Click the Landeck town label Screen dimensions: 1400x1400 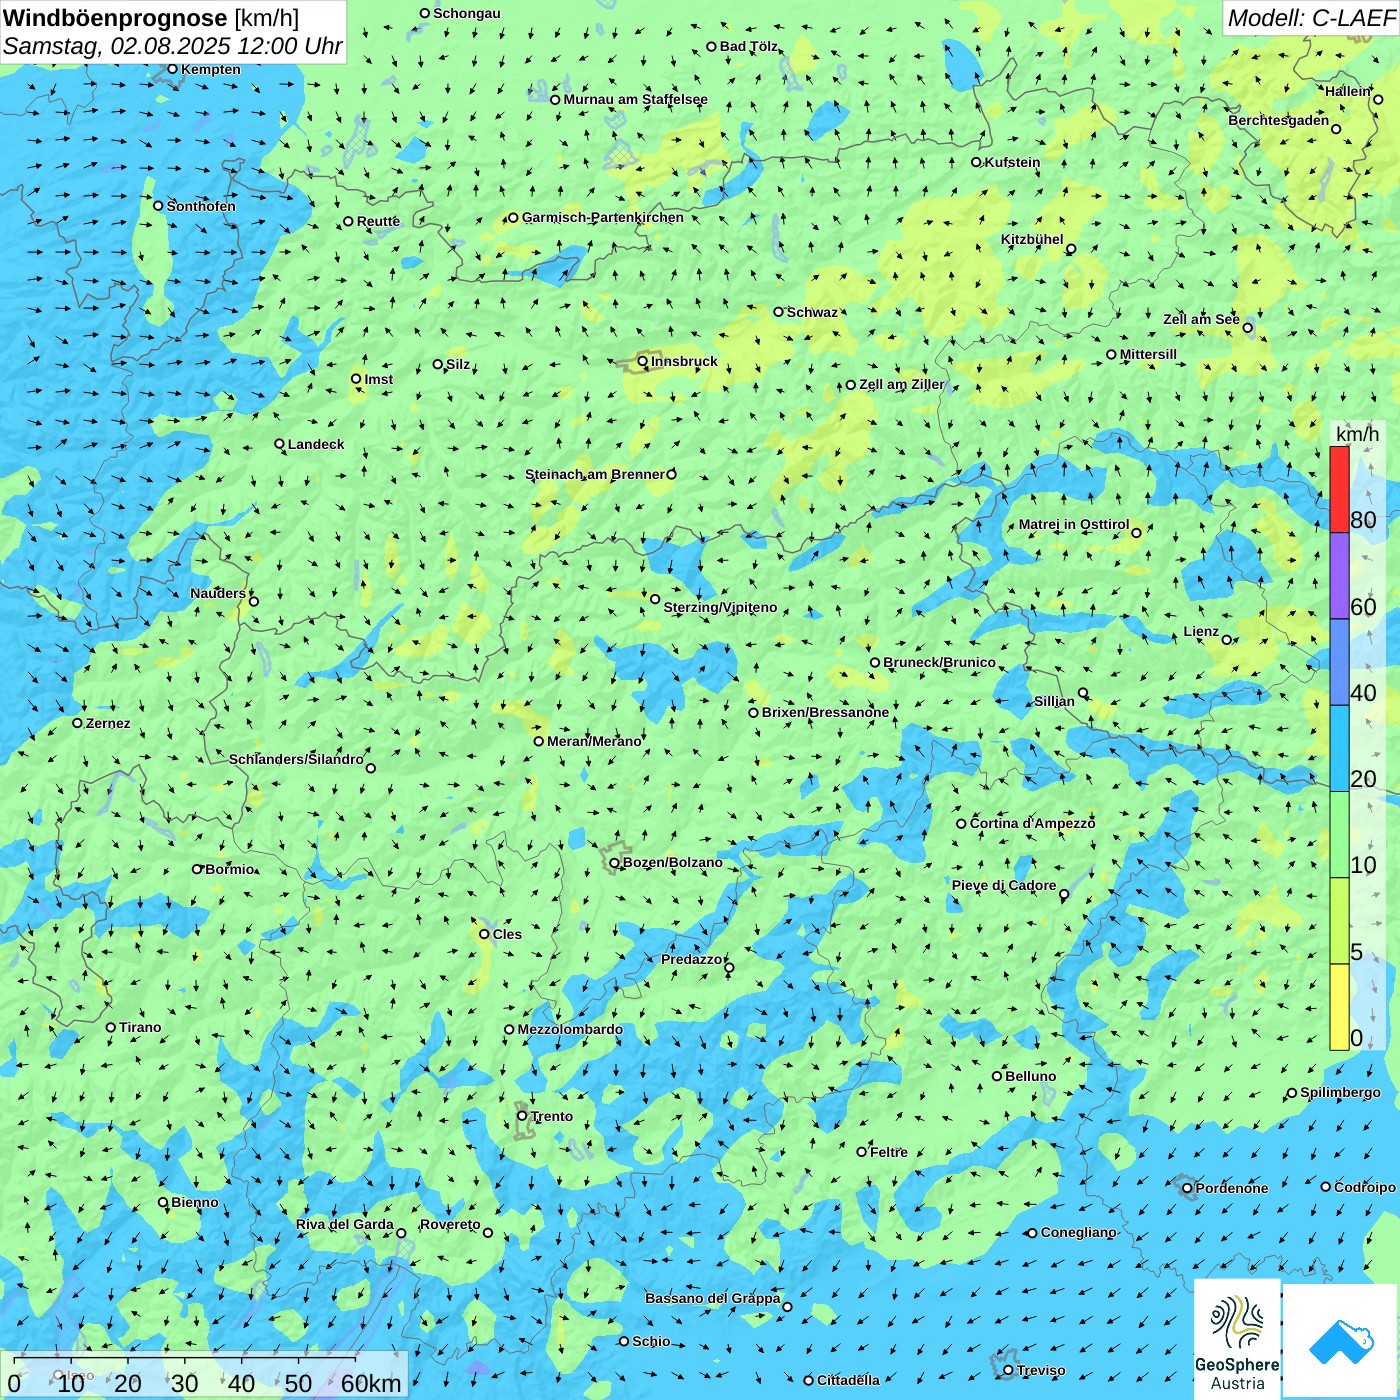click(x=316, y=444)
